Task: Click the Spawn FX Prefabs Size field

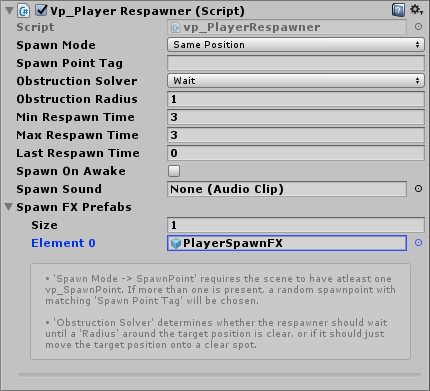Action: pos(296,225)
